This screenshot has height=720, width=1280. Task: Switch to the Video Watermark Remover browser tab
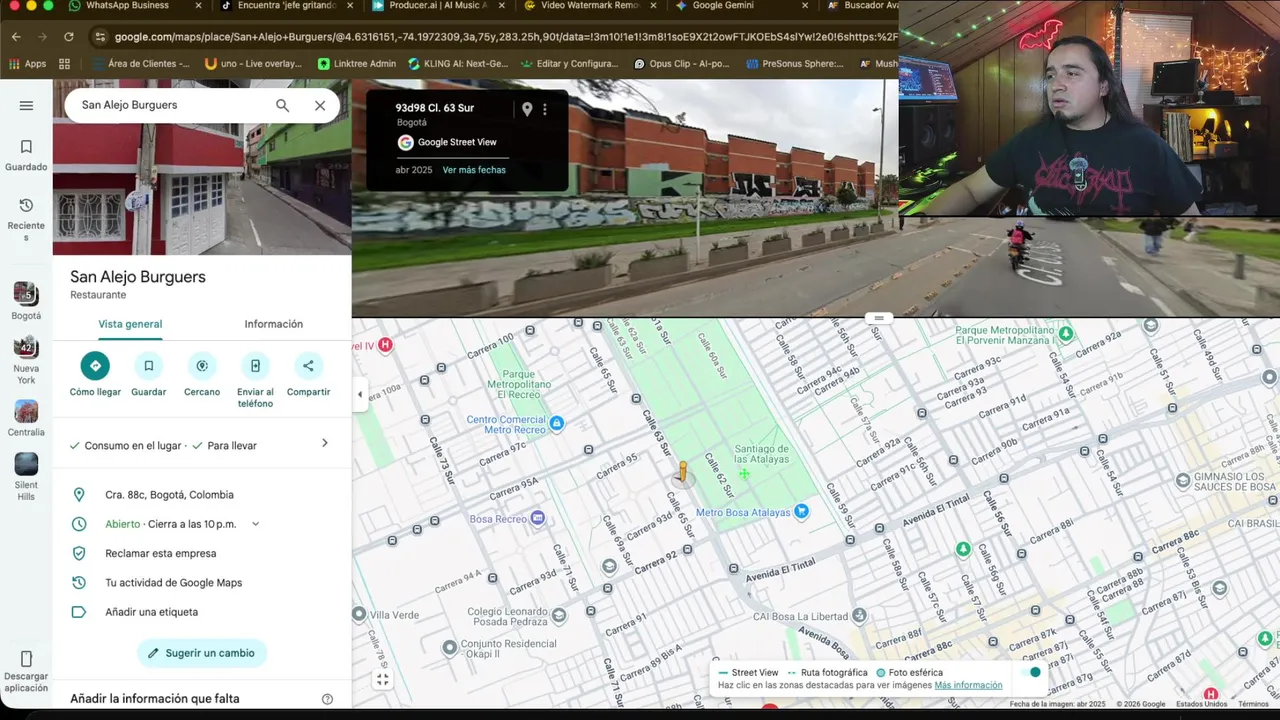tap(591, 6)
